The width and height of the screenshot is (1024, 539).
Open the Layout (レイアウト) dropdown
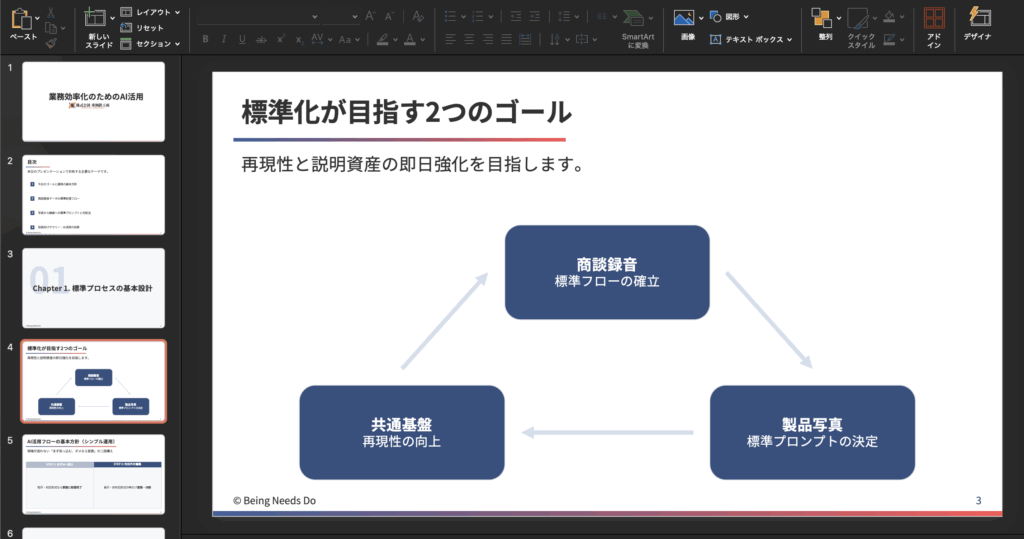[x=150, y=12]
